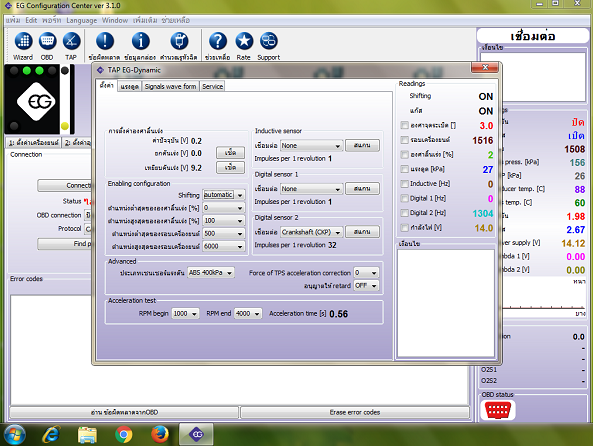Viewport: 593px width, 446px height.
Task: Open the Edit menu
Action: (31, 20)
